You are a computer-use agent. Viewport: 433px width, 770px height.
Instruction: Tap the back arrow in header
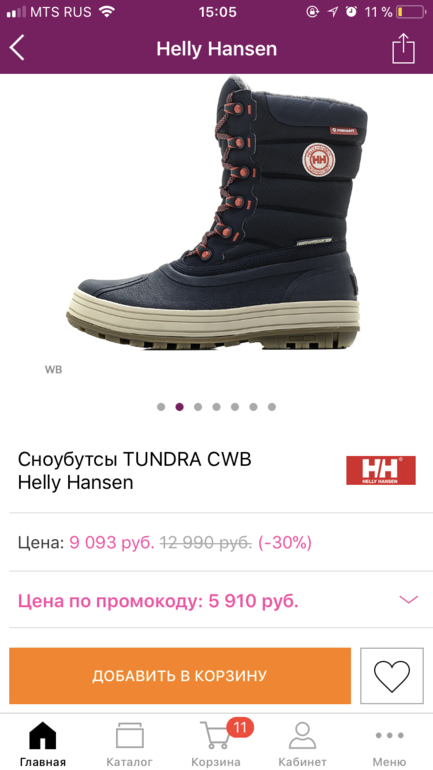coord(17,49)
